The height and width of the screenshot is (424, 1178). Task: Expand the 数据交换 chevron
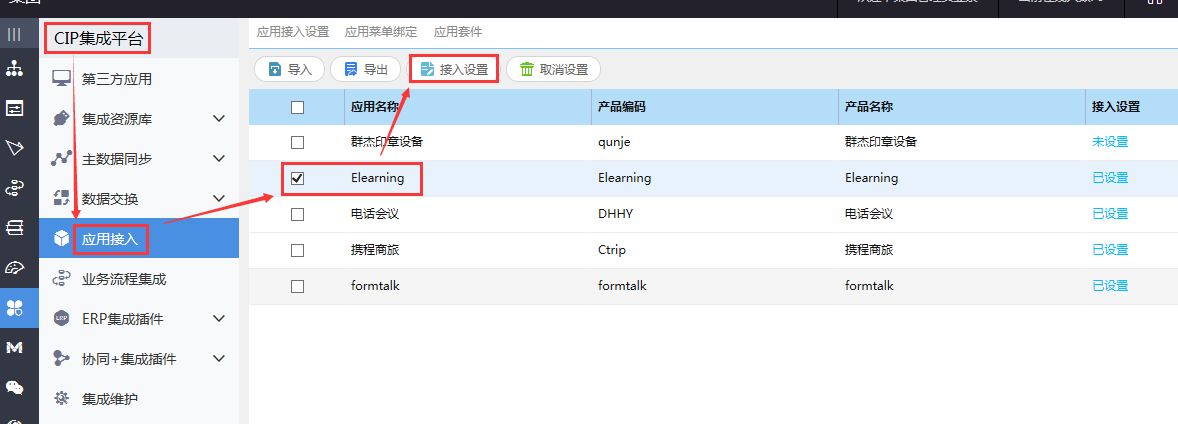[x=219, y=198]
